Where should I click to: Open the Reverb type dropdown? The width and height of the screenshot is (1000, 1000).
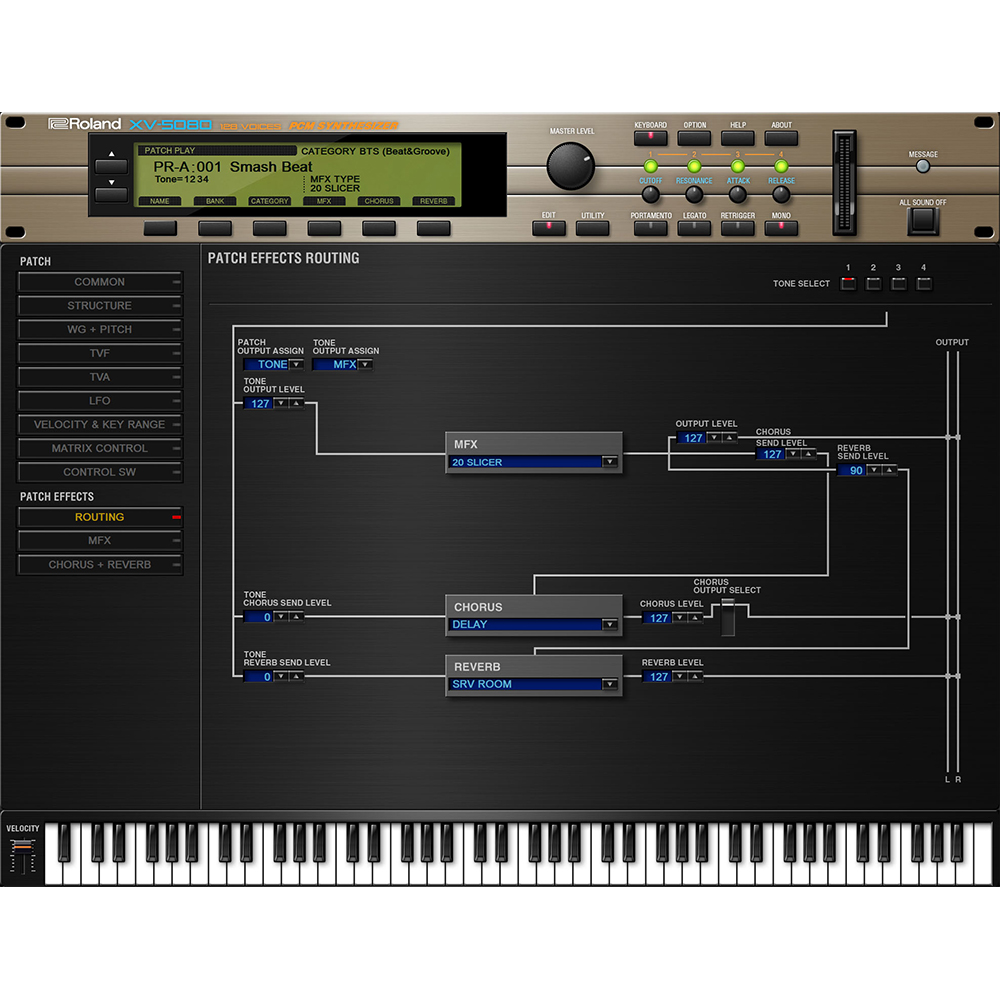click(610, 684)
